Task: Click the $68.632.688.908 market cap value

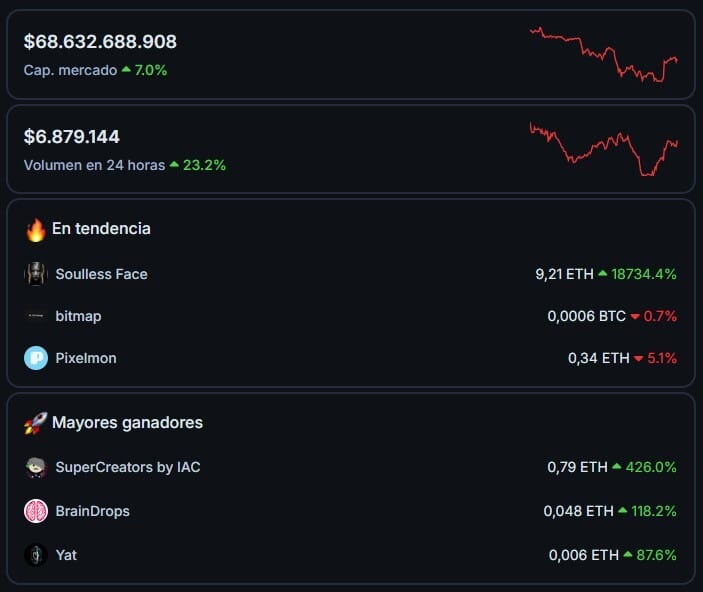Action: tap(100, 42)
